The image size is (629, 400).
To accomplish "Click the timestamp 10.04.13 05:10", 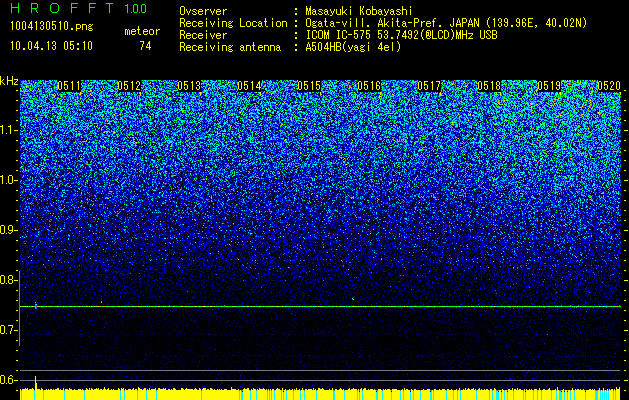I will coord(51,46).
